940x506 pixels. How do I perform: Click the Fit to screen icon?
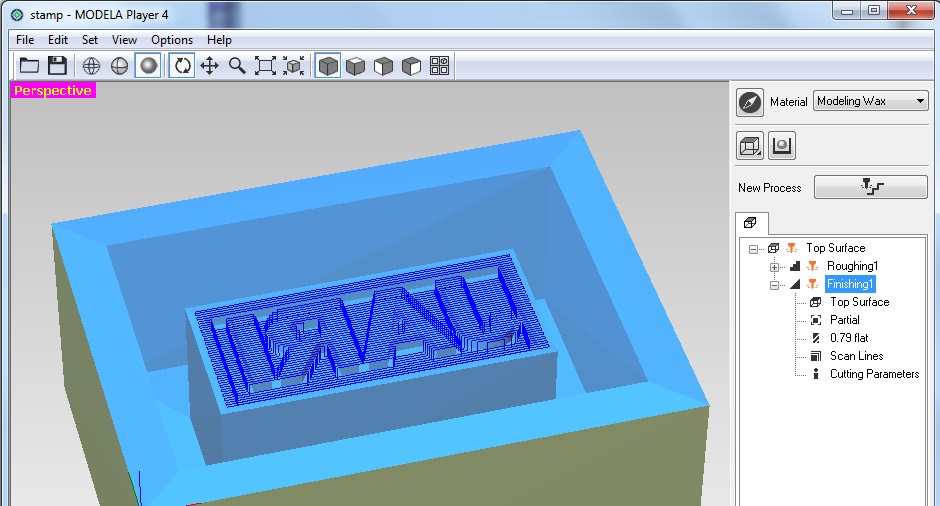265,65
